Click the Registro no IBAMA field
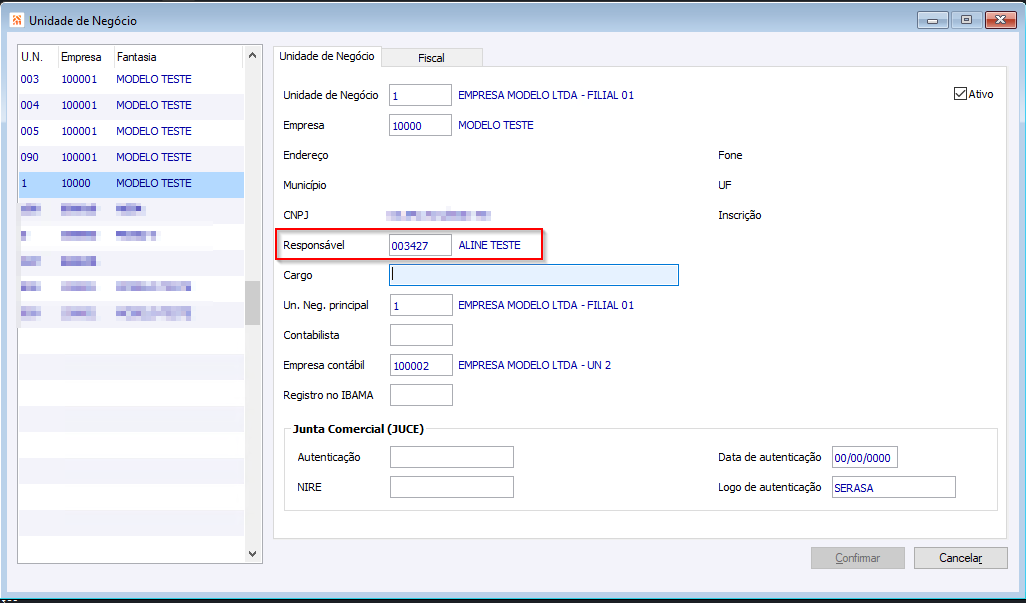 (421, 395)
